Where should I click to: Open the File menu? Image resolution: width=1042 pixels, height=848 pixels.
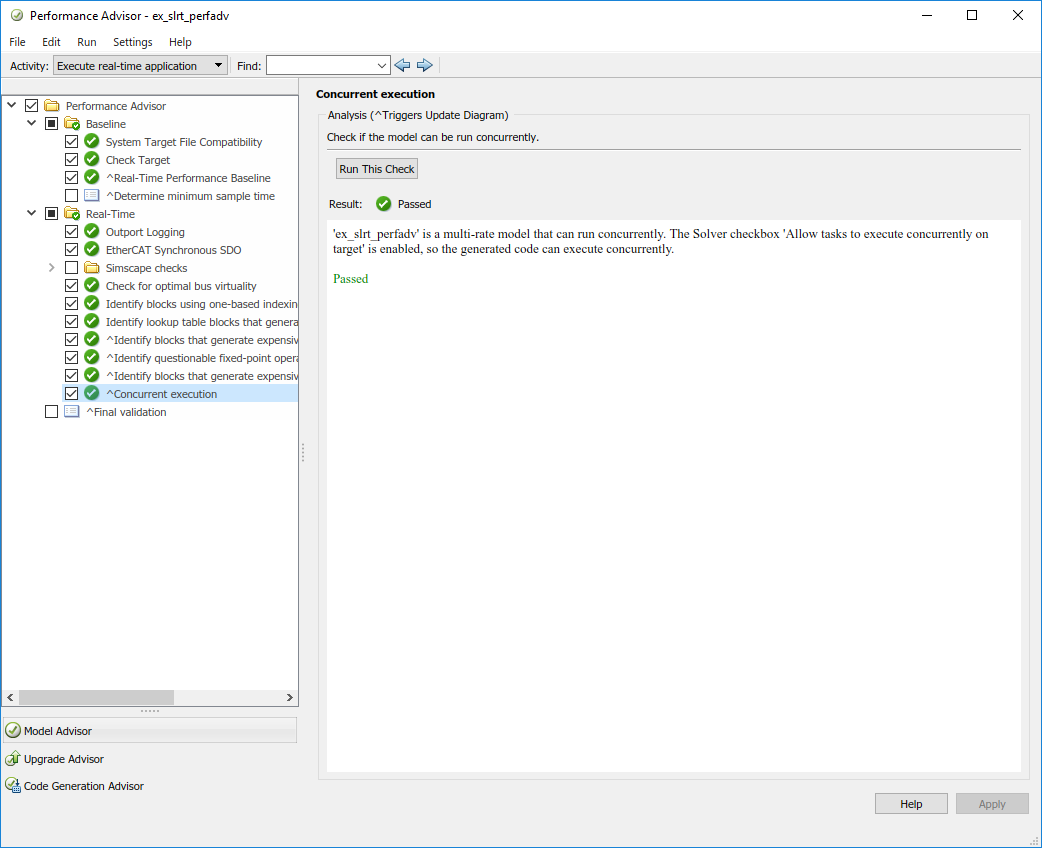(17, 42)
